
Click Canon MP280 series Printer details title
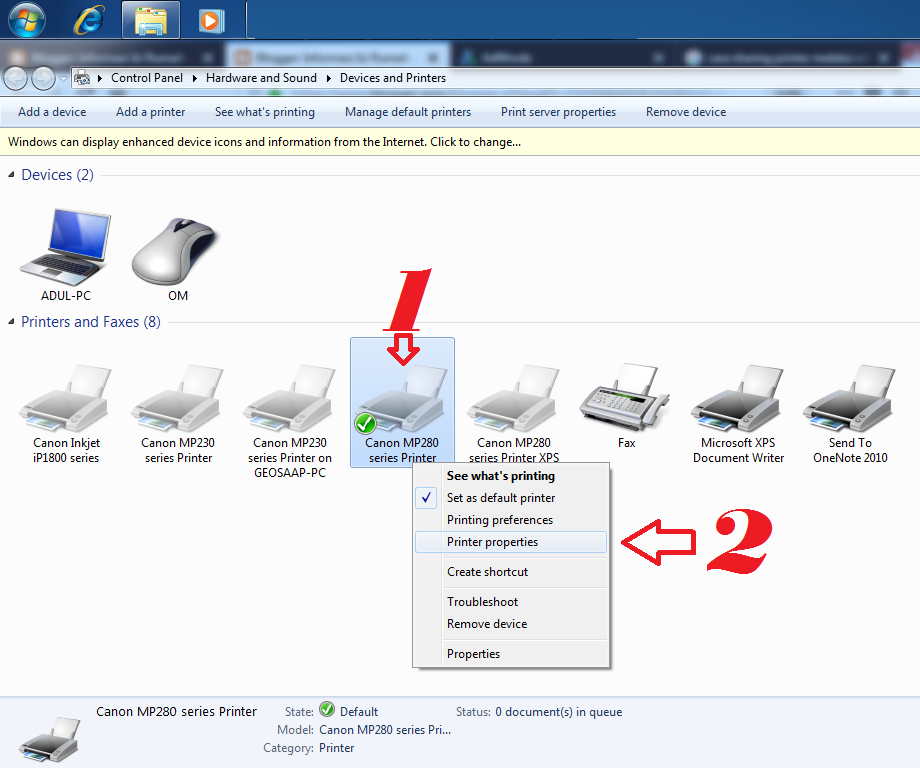(177, 712)
